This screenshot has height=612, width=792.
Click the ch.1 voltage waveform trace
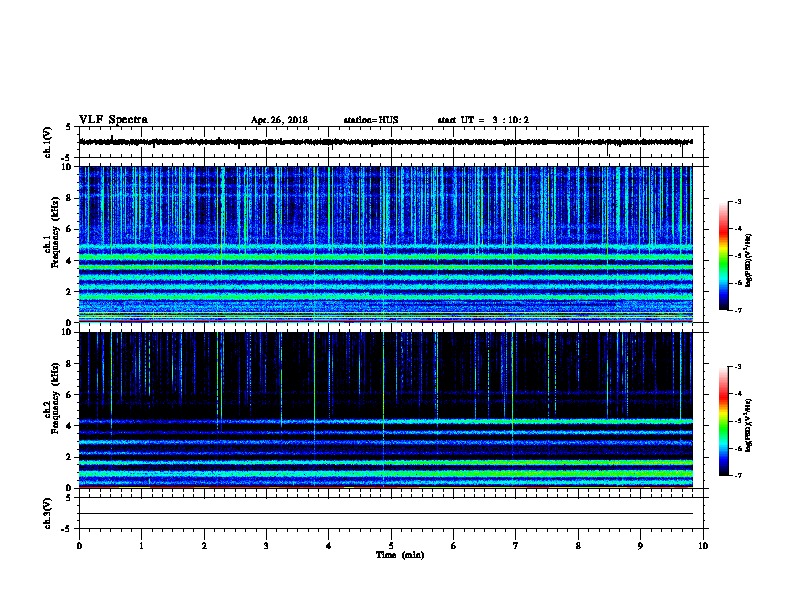[x=385, y=142]
